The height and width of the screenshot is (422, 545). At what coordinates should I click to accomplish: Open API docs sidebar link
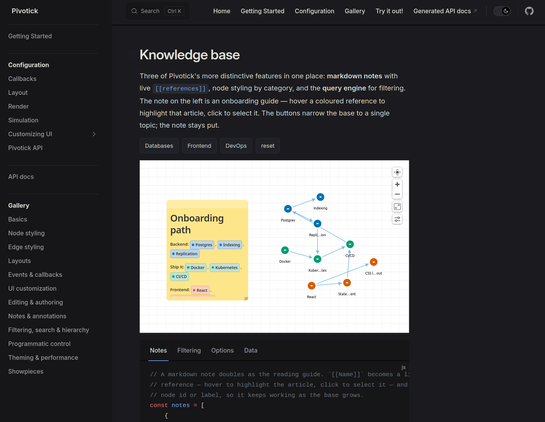click(x=21, y=177)
